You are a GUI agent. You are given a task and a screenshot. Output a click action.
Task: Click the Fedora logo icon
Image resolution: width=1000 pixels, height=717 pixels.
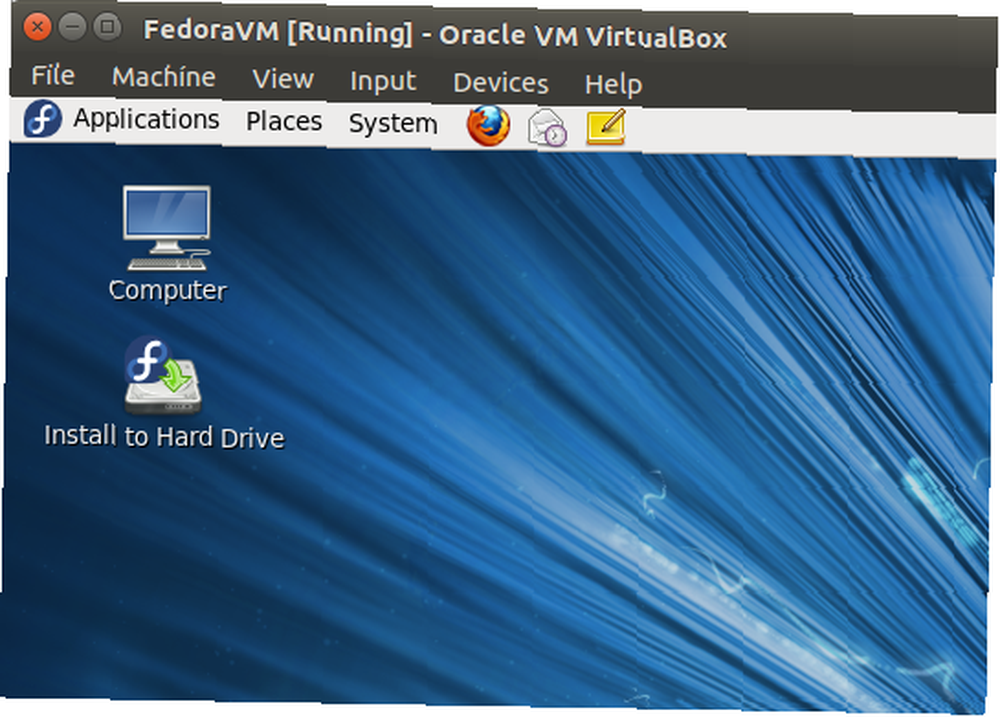tap(43, 119)
